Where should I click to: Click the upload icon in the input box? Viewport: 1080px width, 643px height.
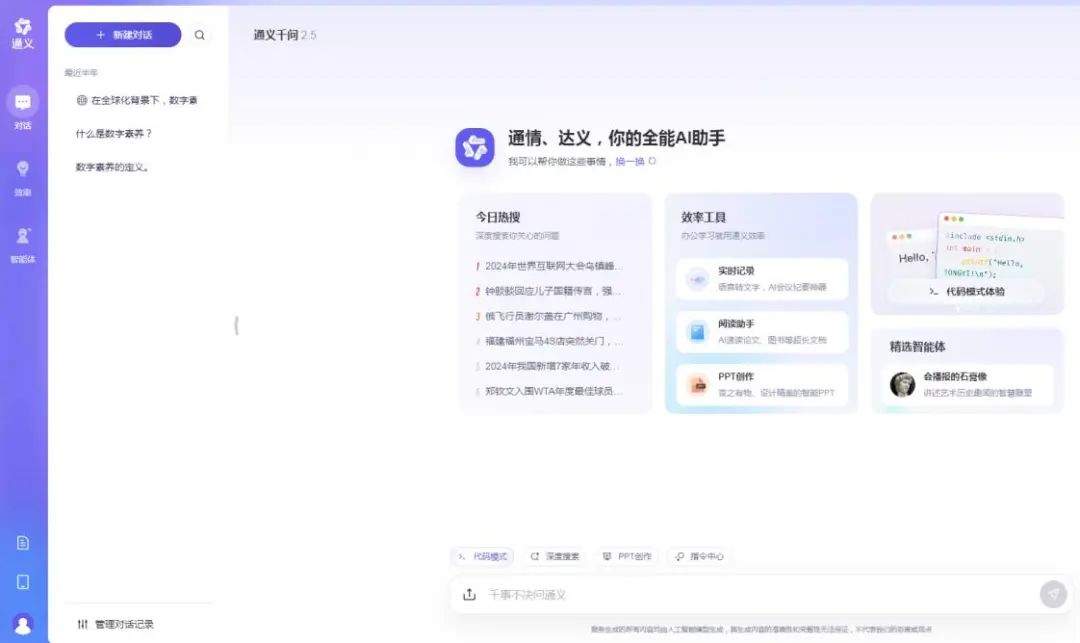(469, 594)
